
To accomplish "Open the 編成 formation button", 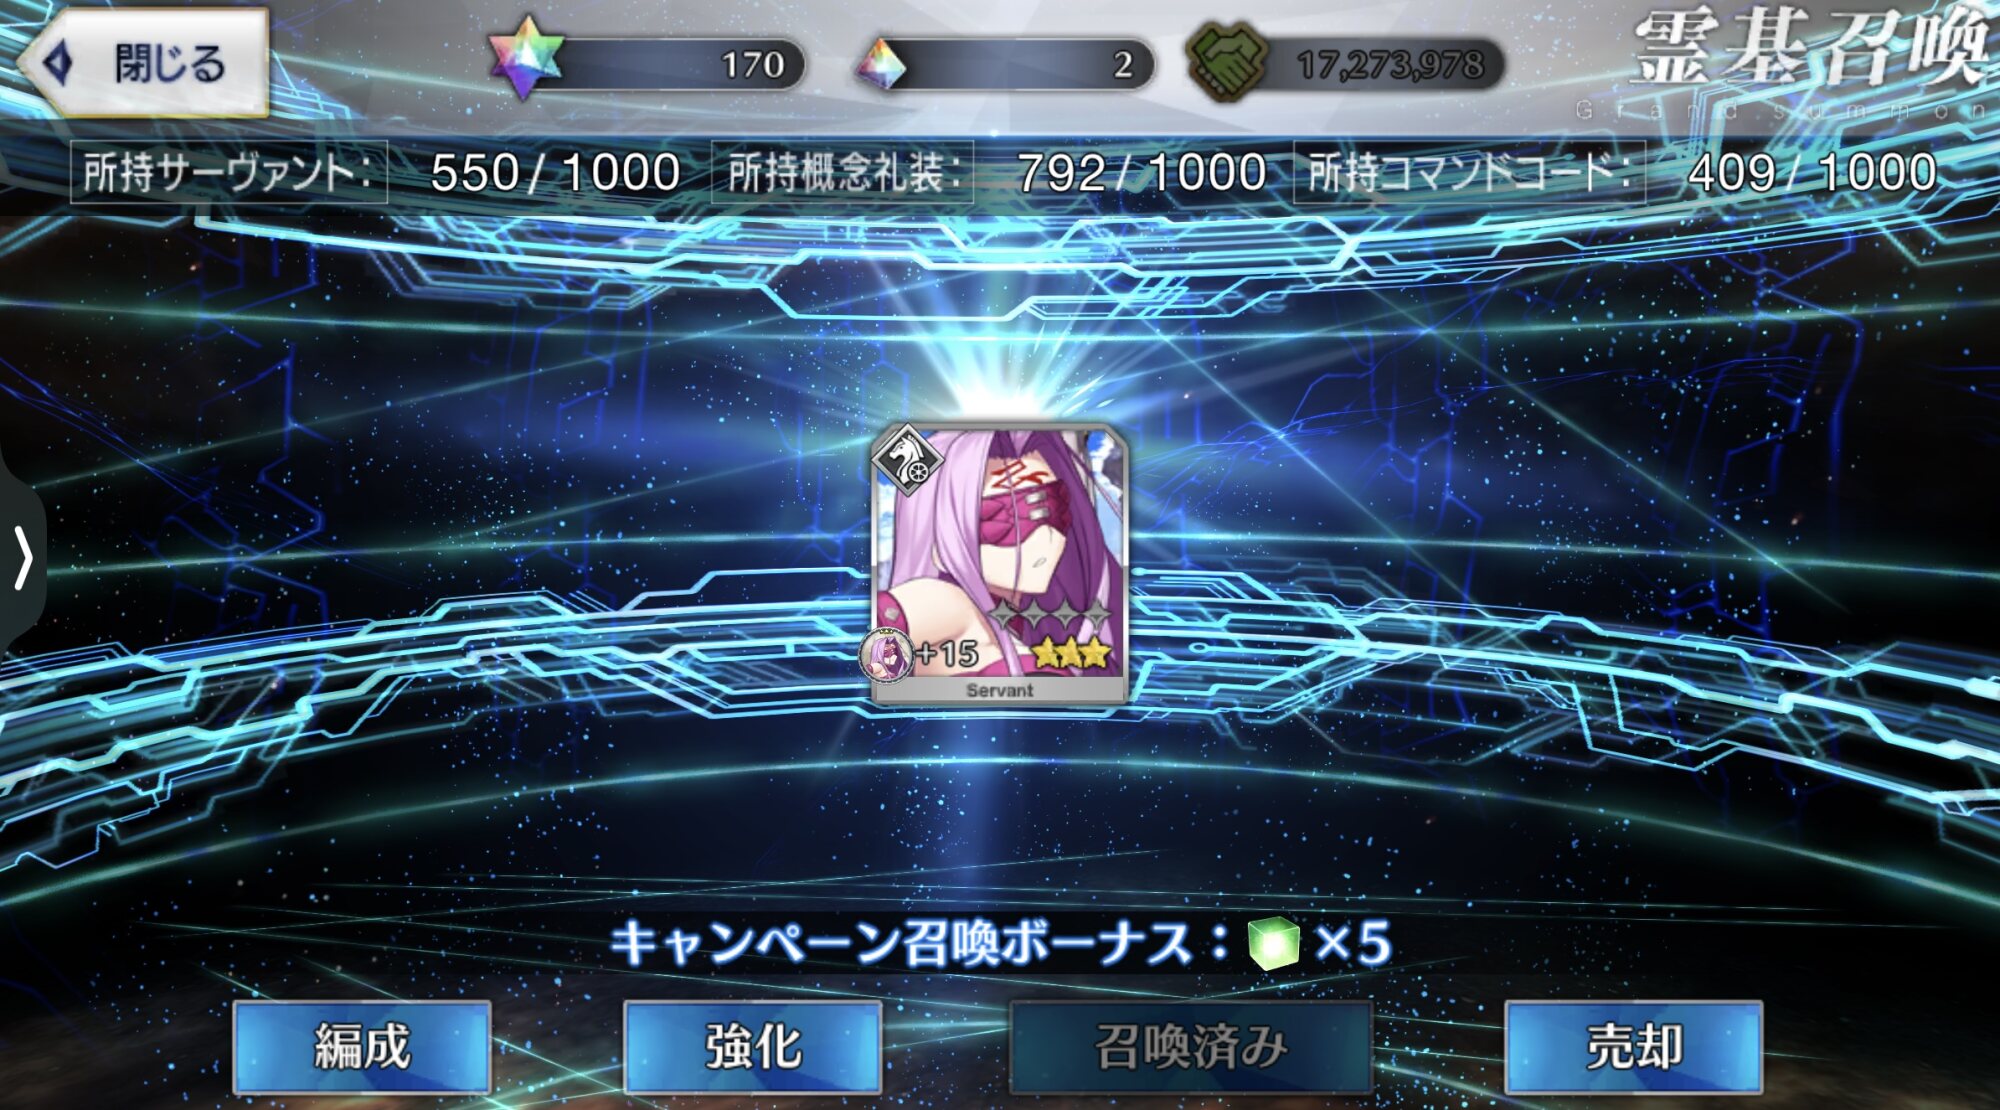I will (x=362, y=1047).
